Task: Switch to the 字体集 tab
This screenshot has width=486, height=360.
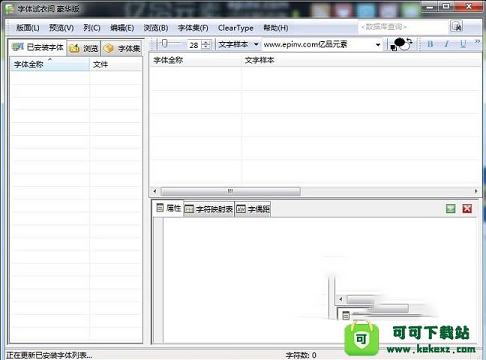Action: [122, 49]
